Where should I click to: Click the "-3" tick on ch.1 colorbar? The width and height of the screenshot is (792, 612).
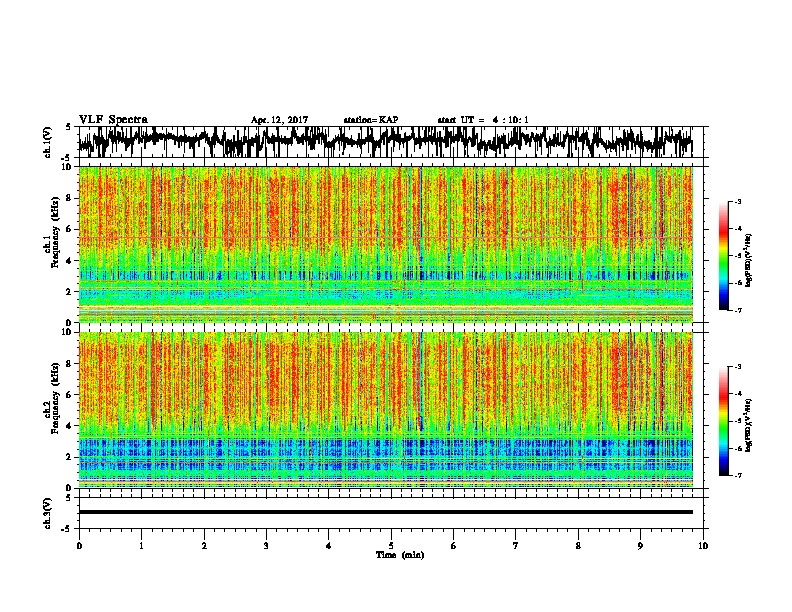point(737,202)
